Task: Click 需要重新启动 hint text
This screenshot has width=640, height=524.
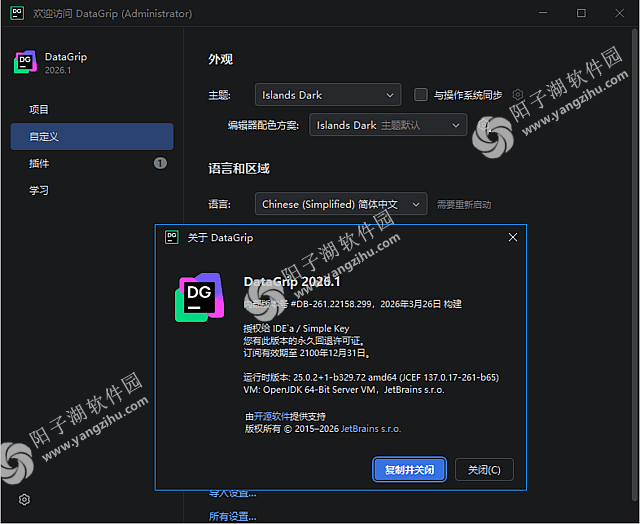Action: click(x=464, y=204)
